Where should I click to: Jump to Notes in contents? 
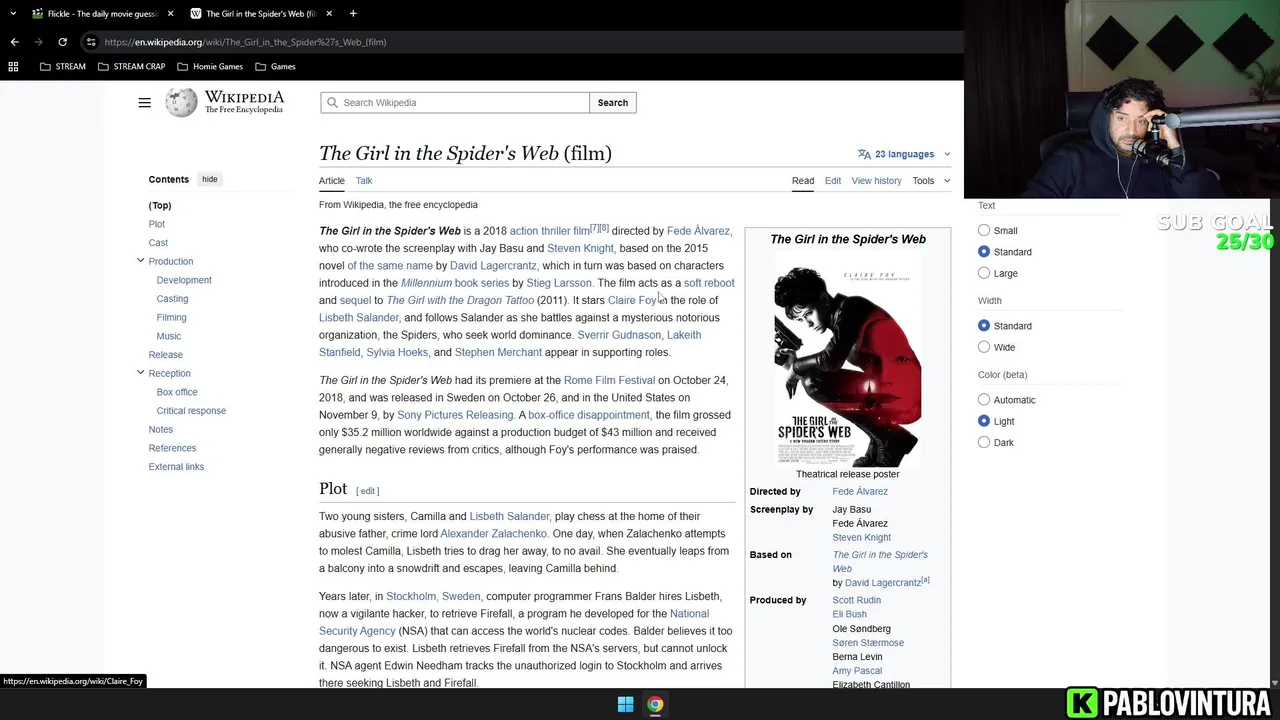161,430
